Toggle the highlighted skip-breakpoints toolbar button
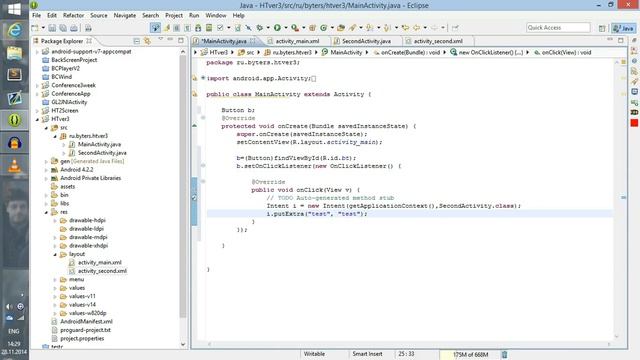Screen dimensions: 640x360 [x=155, y=28]
